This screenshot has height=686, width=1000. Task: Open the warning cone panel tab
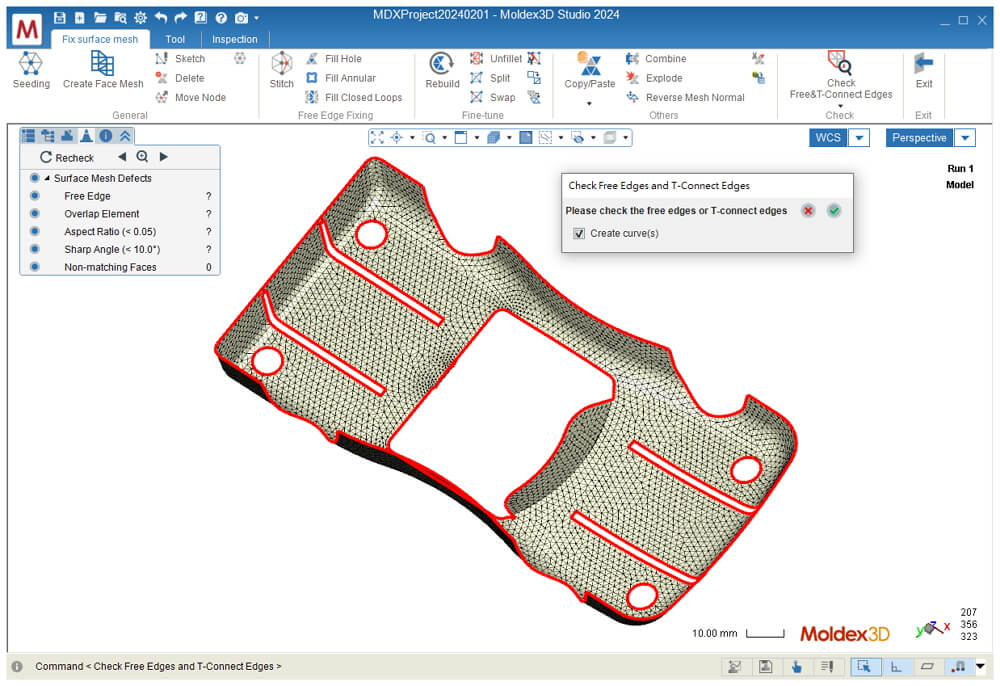pos(86,136)
